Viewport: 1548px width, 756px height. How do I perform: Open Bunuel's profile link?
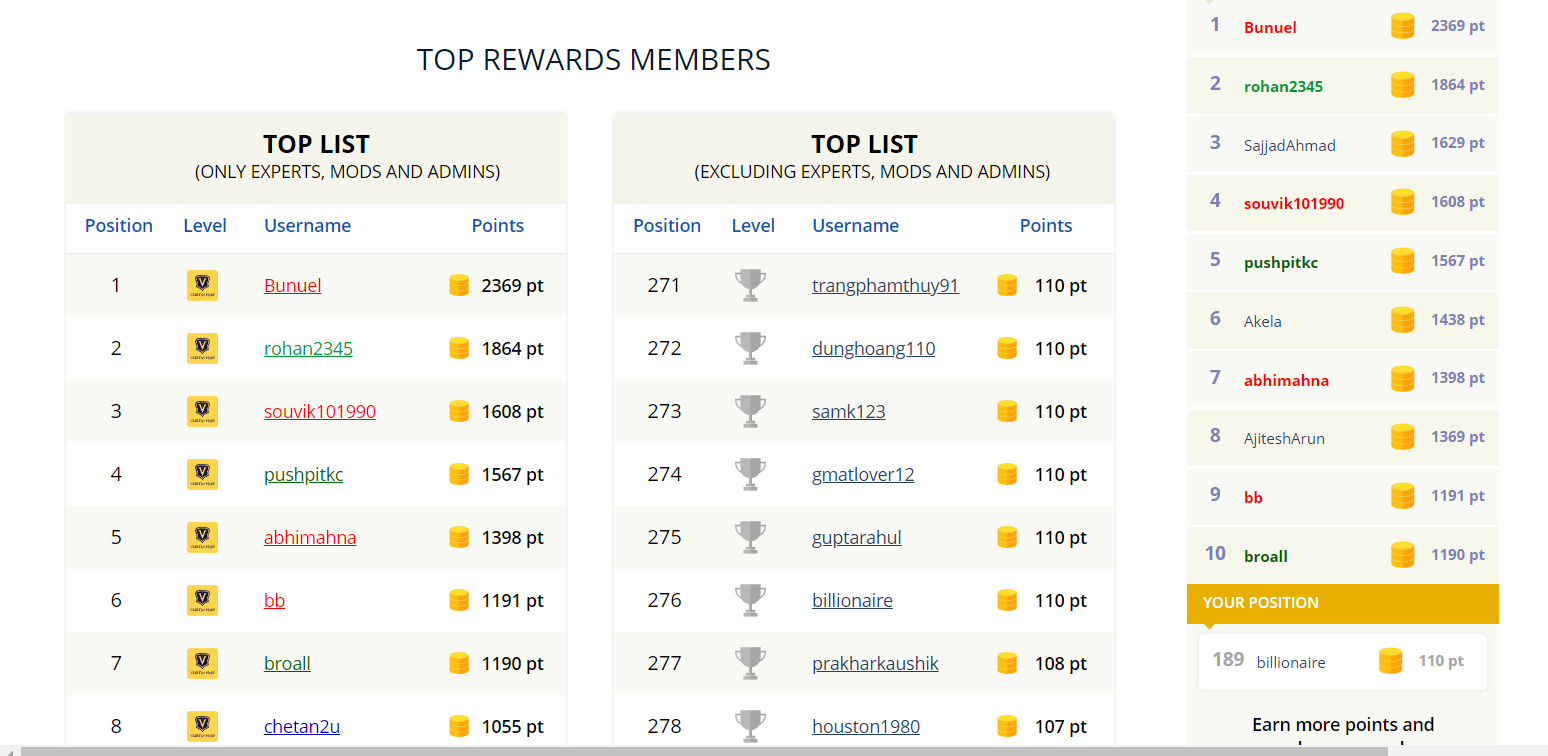292,285
